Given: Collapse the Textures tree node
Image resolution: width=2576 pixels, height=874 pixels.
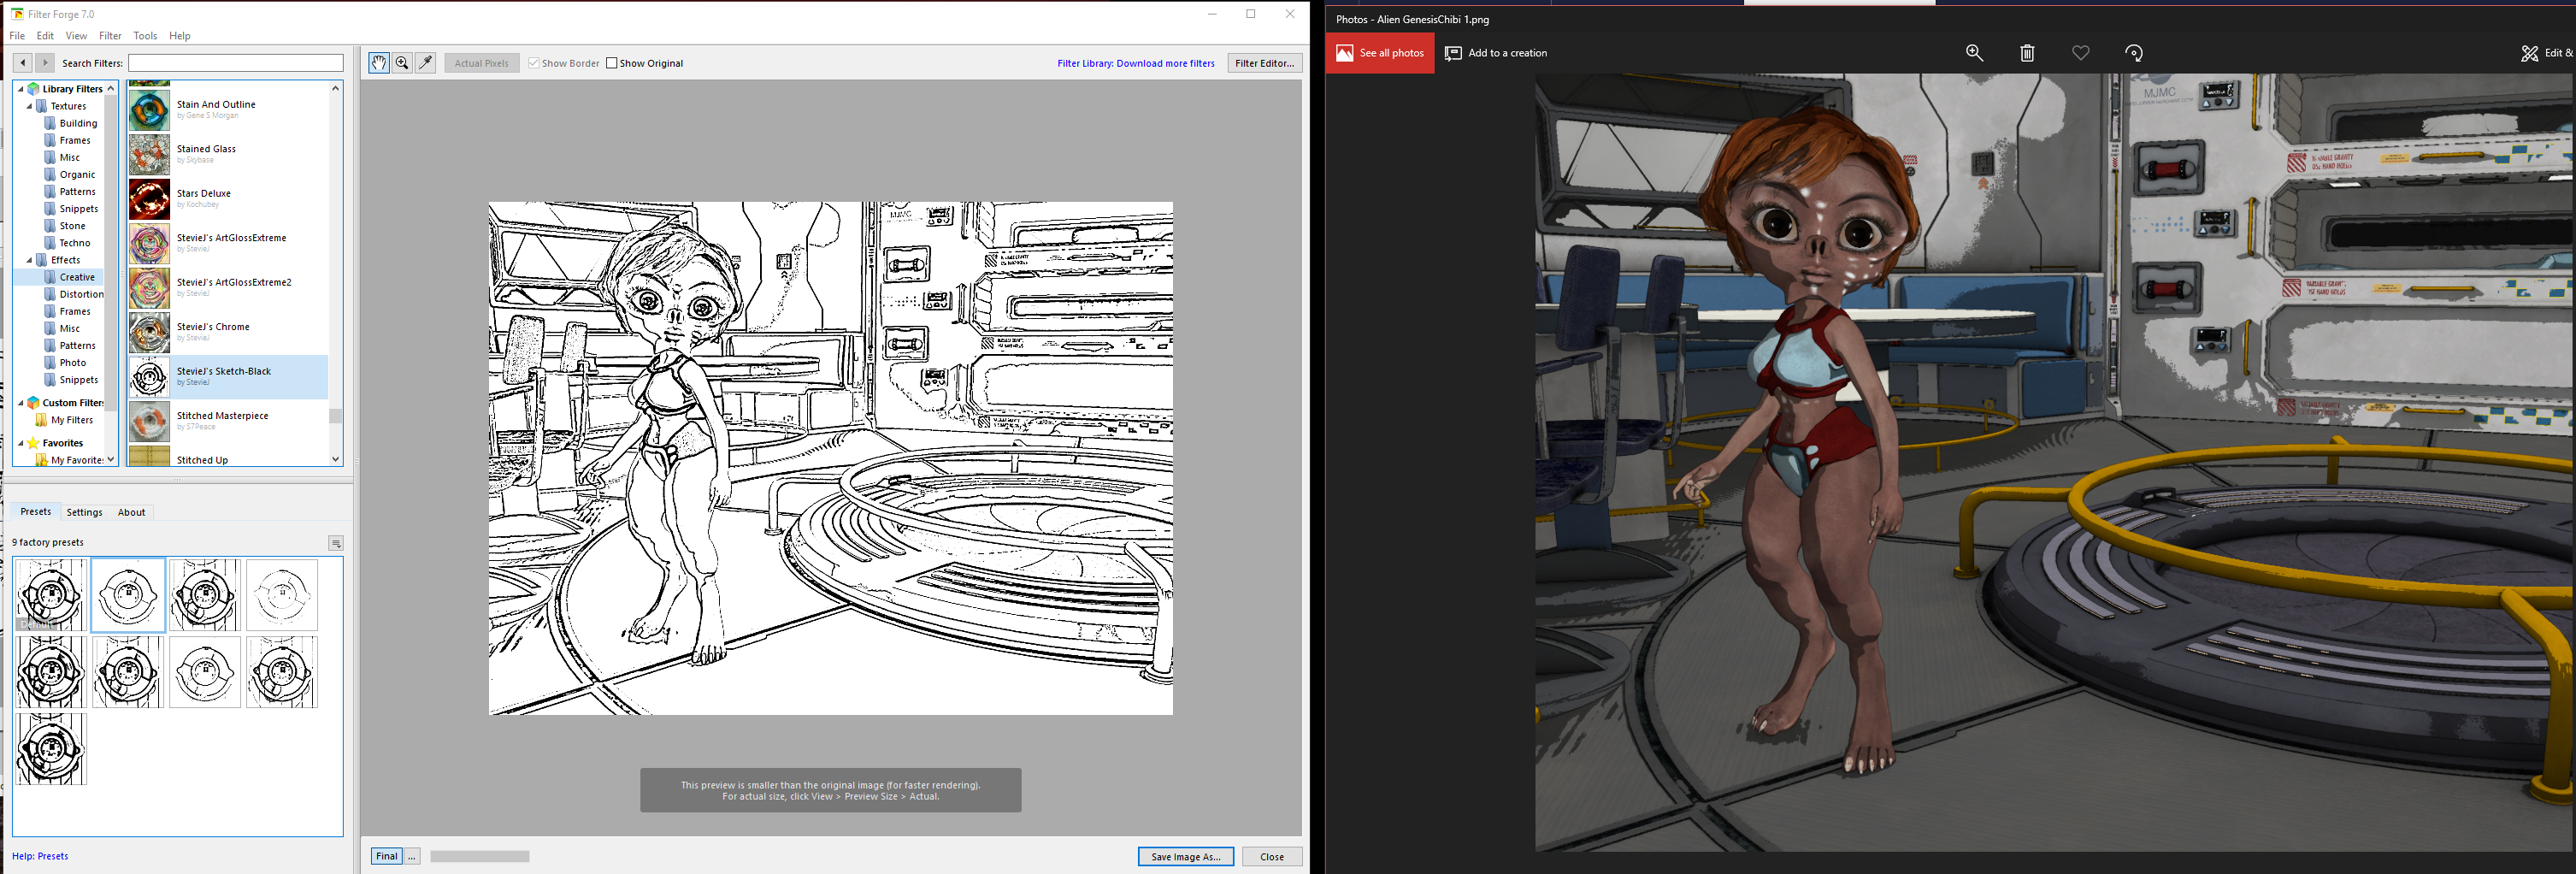Looking at the screenshot, I should coord(29,106).
